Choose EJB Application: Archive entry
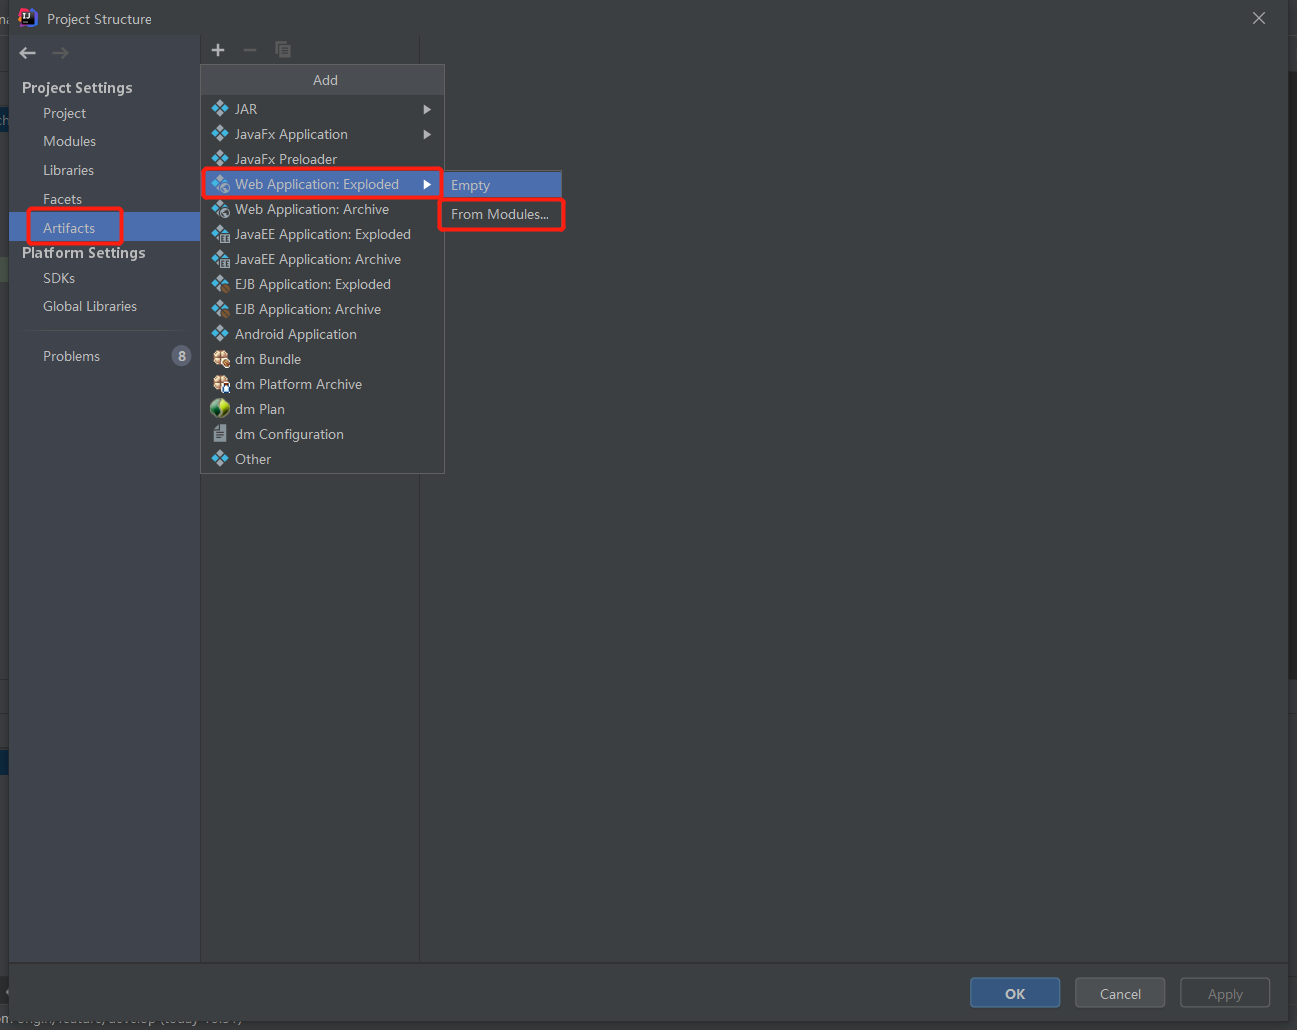 pyautogui.click(x=322, y=309)
